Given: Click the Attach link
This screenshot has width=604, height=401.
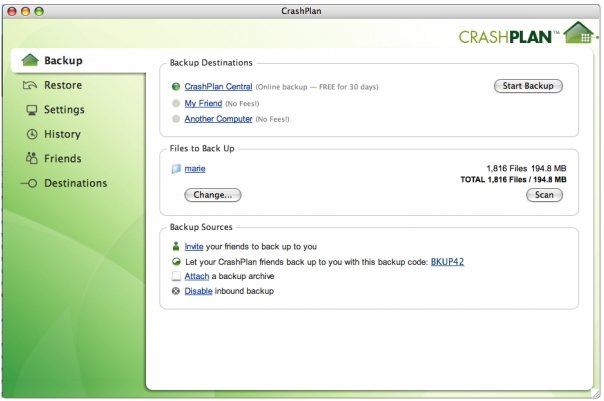Looking at the screenshot, I should (x=196, y=276).
